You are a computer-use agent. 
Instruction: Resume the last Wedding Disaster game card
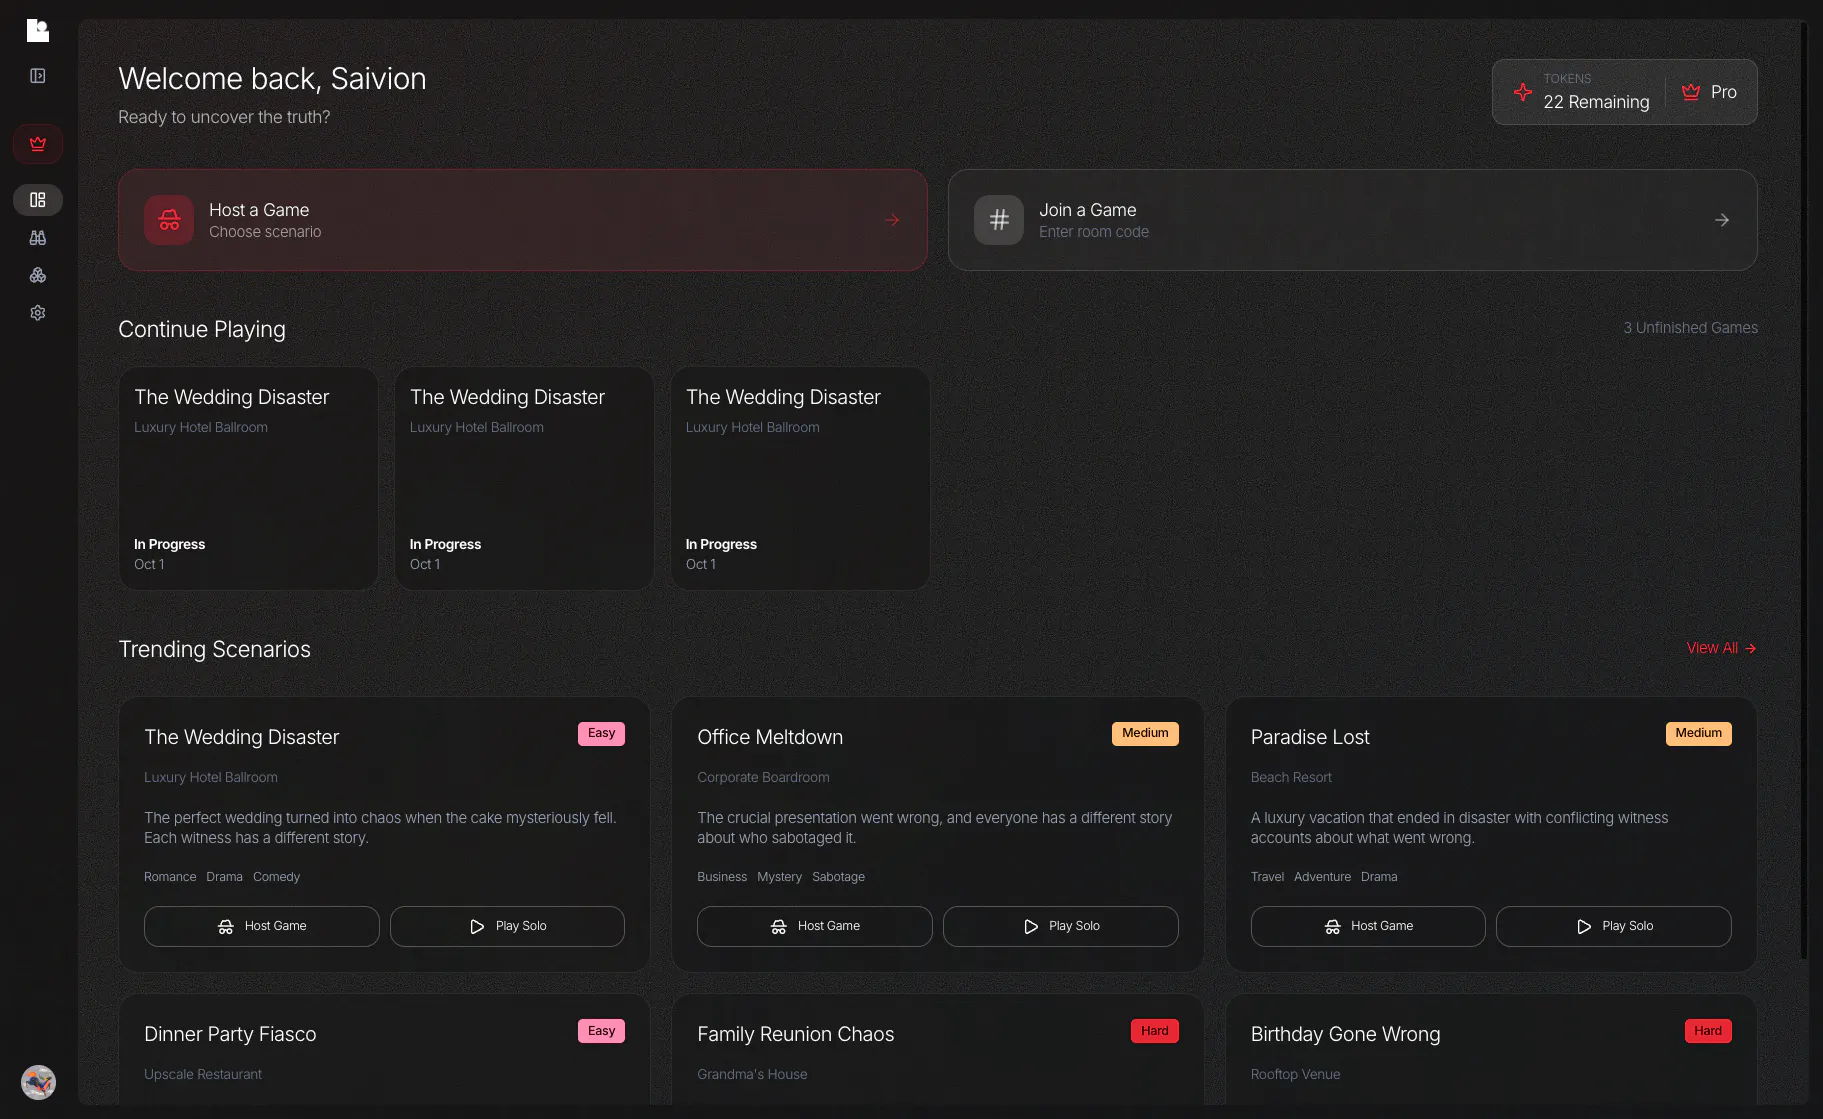coord(800,478)
